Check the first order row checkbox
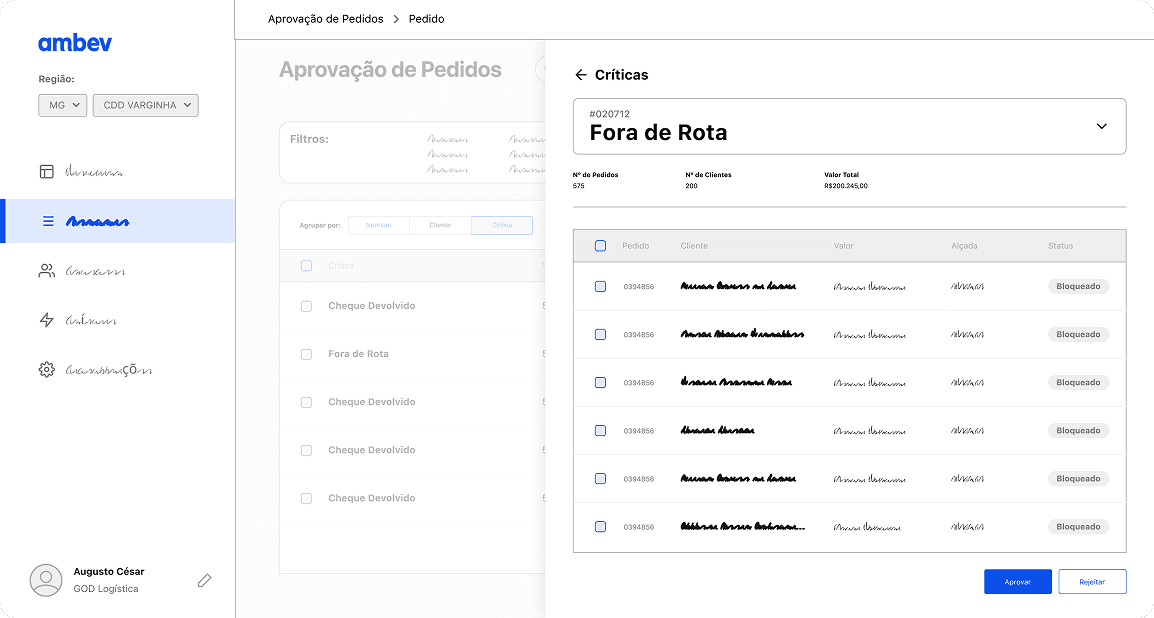 (x=600, y=286)
